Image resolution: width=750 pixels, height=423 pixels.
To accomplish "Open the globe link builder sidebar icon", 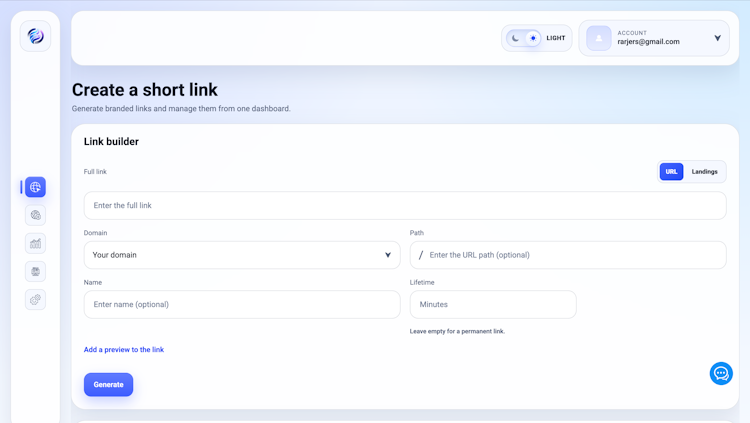I will click(35, 187).
